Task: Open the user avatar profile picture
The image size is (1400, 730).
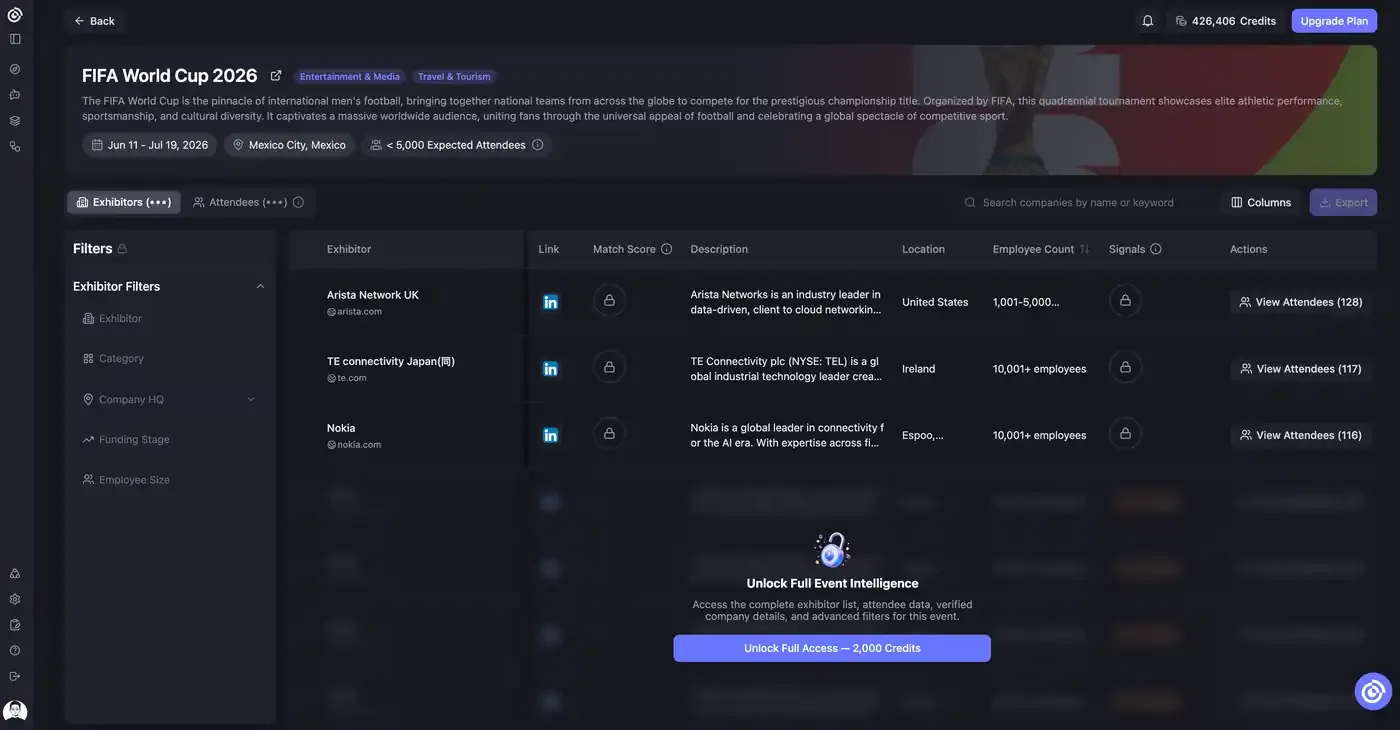Action: [15, 710]
